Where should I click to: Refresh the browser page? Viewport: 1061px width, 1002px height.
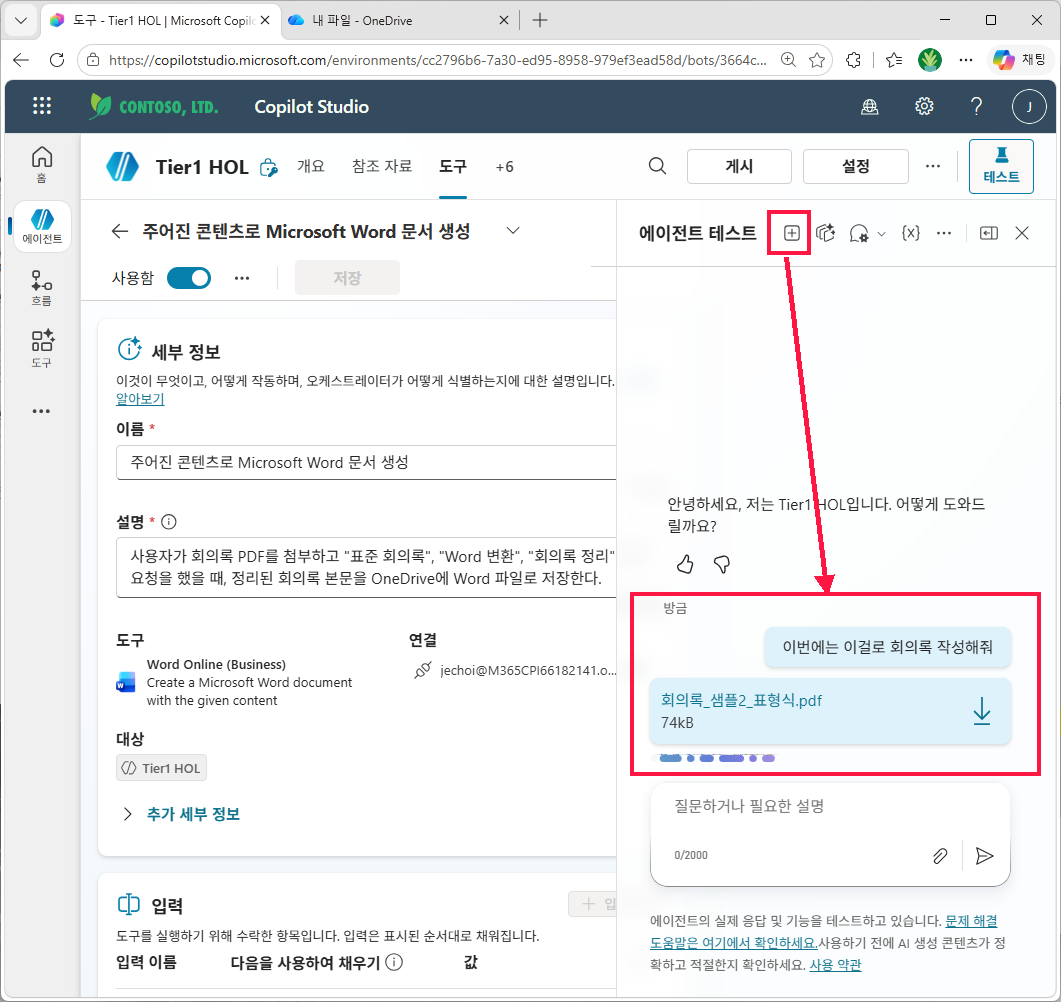(57, 60)
